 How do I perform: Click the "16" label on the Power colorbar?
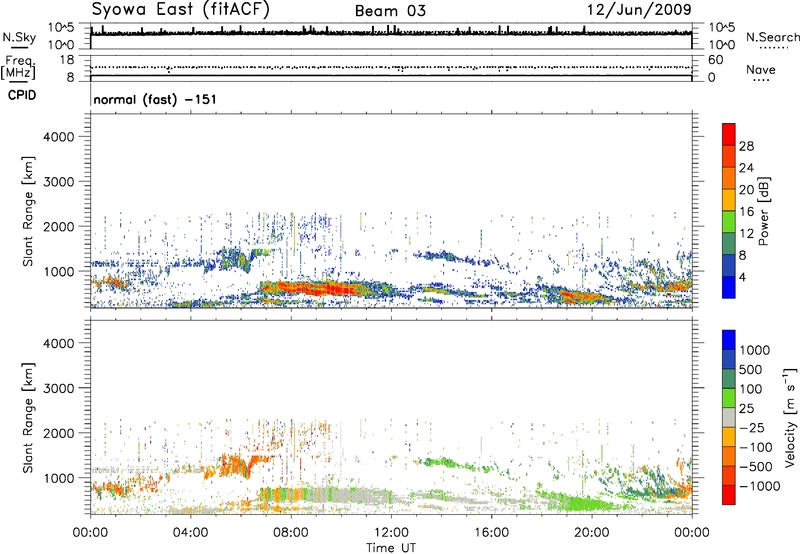[x=746, y=212]
